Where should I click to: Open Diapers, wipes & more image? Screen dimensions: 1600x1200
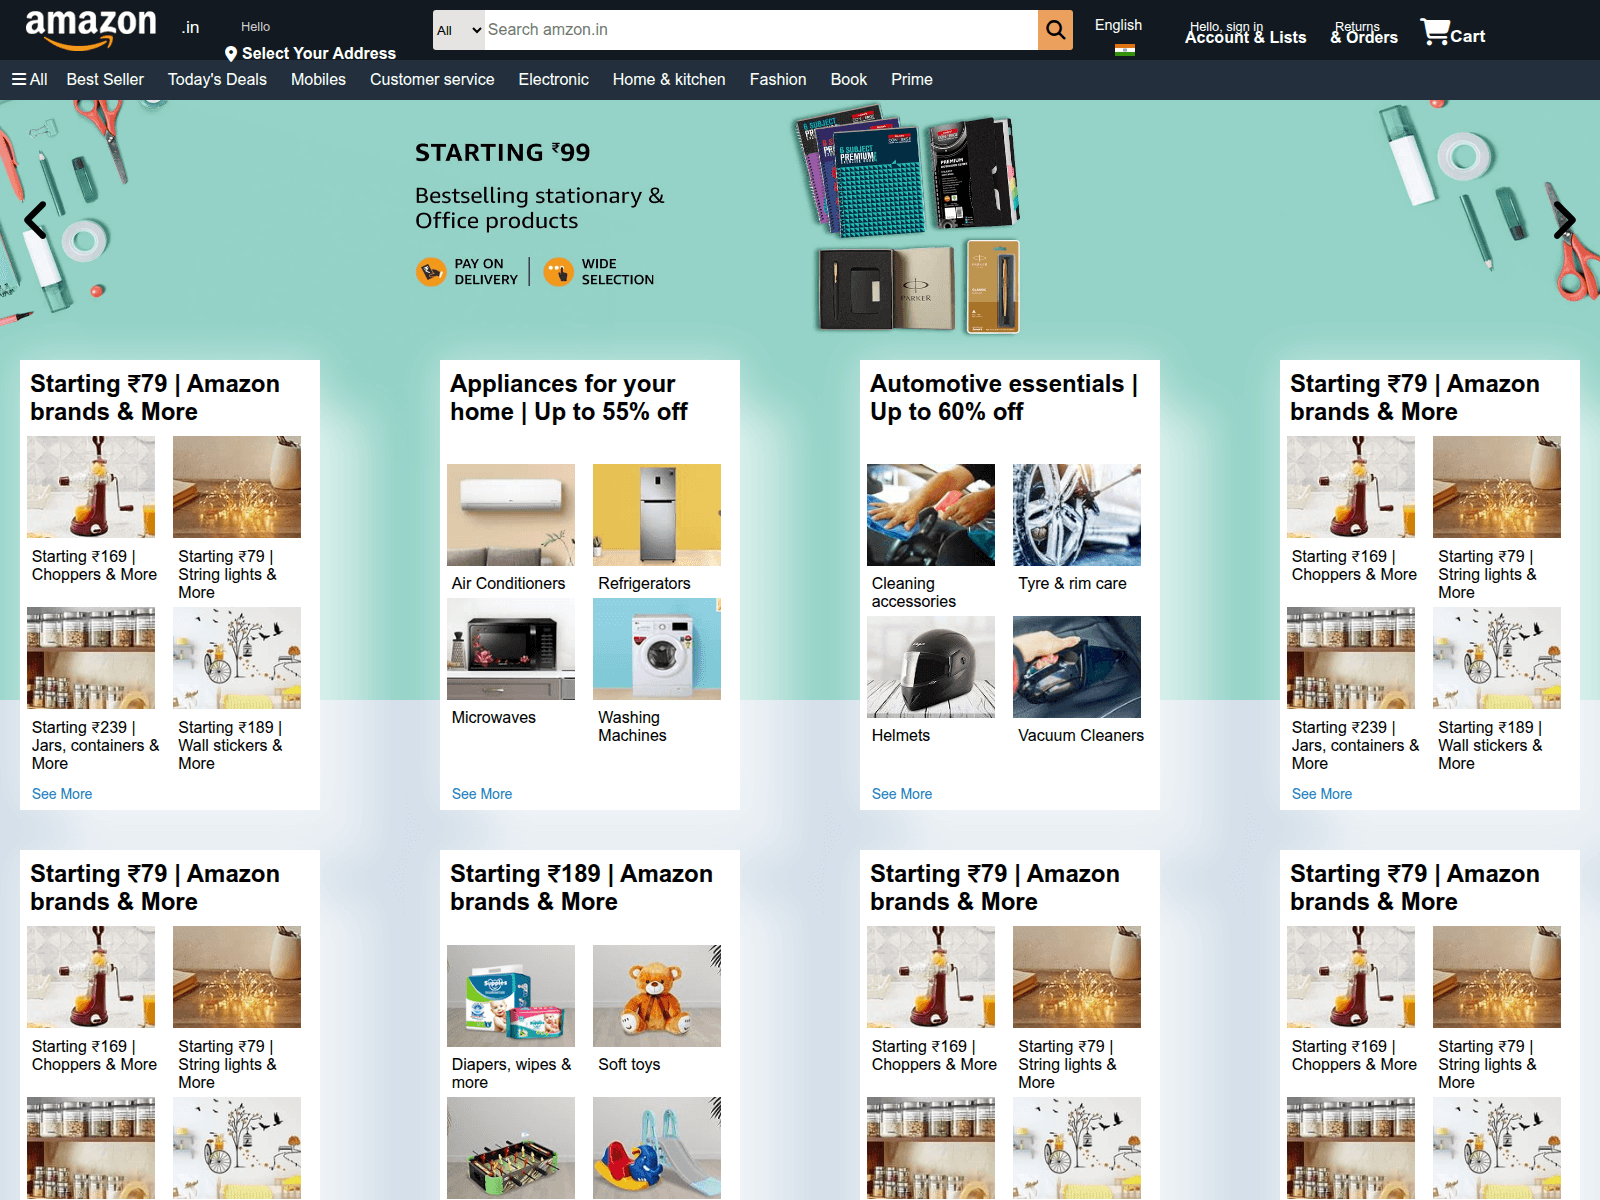511,996
